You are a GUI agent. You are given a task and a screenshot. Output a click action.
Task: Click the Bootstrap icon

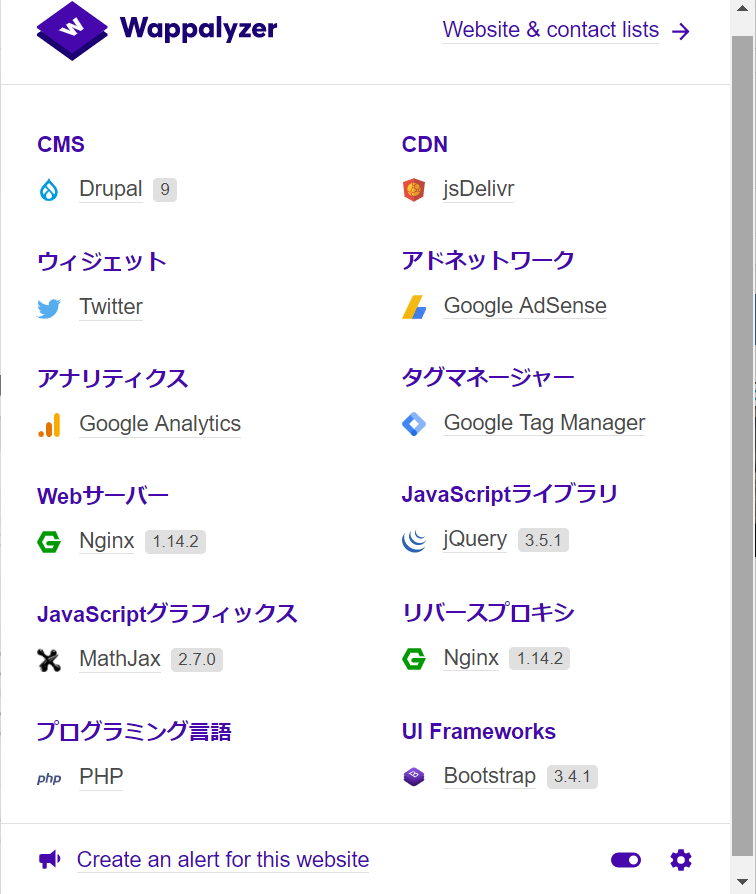tap(414, 777)
